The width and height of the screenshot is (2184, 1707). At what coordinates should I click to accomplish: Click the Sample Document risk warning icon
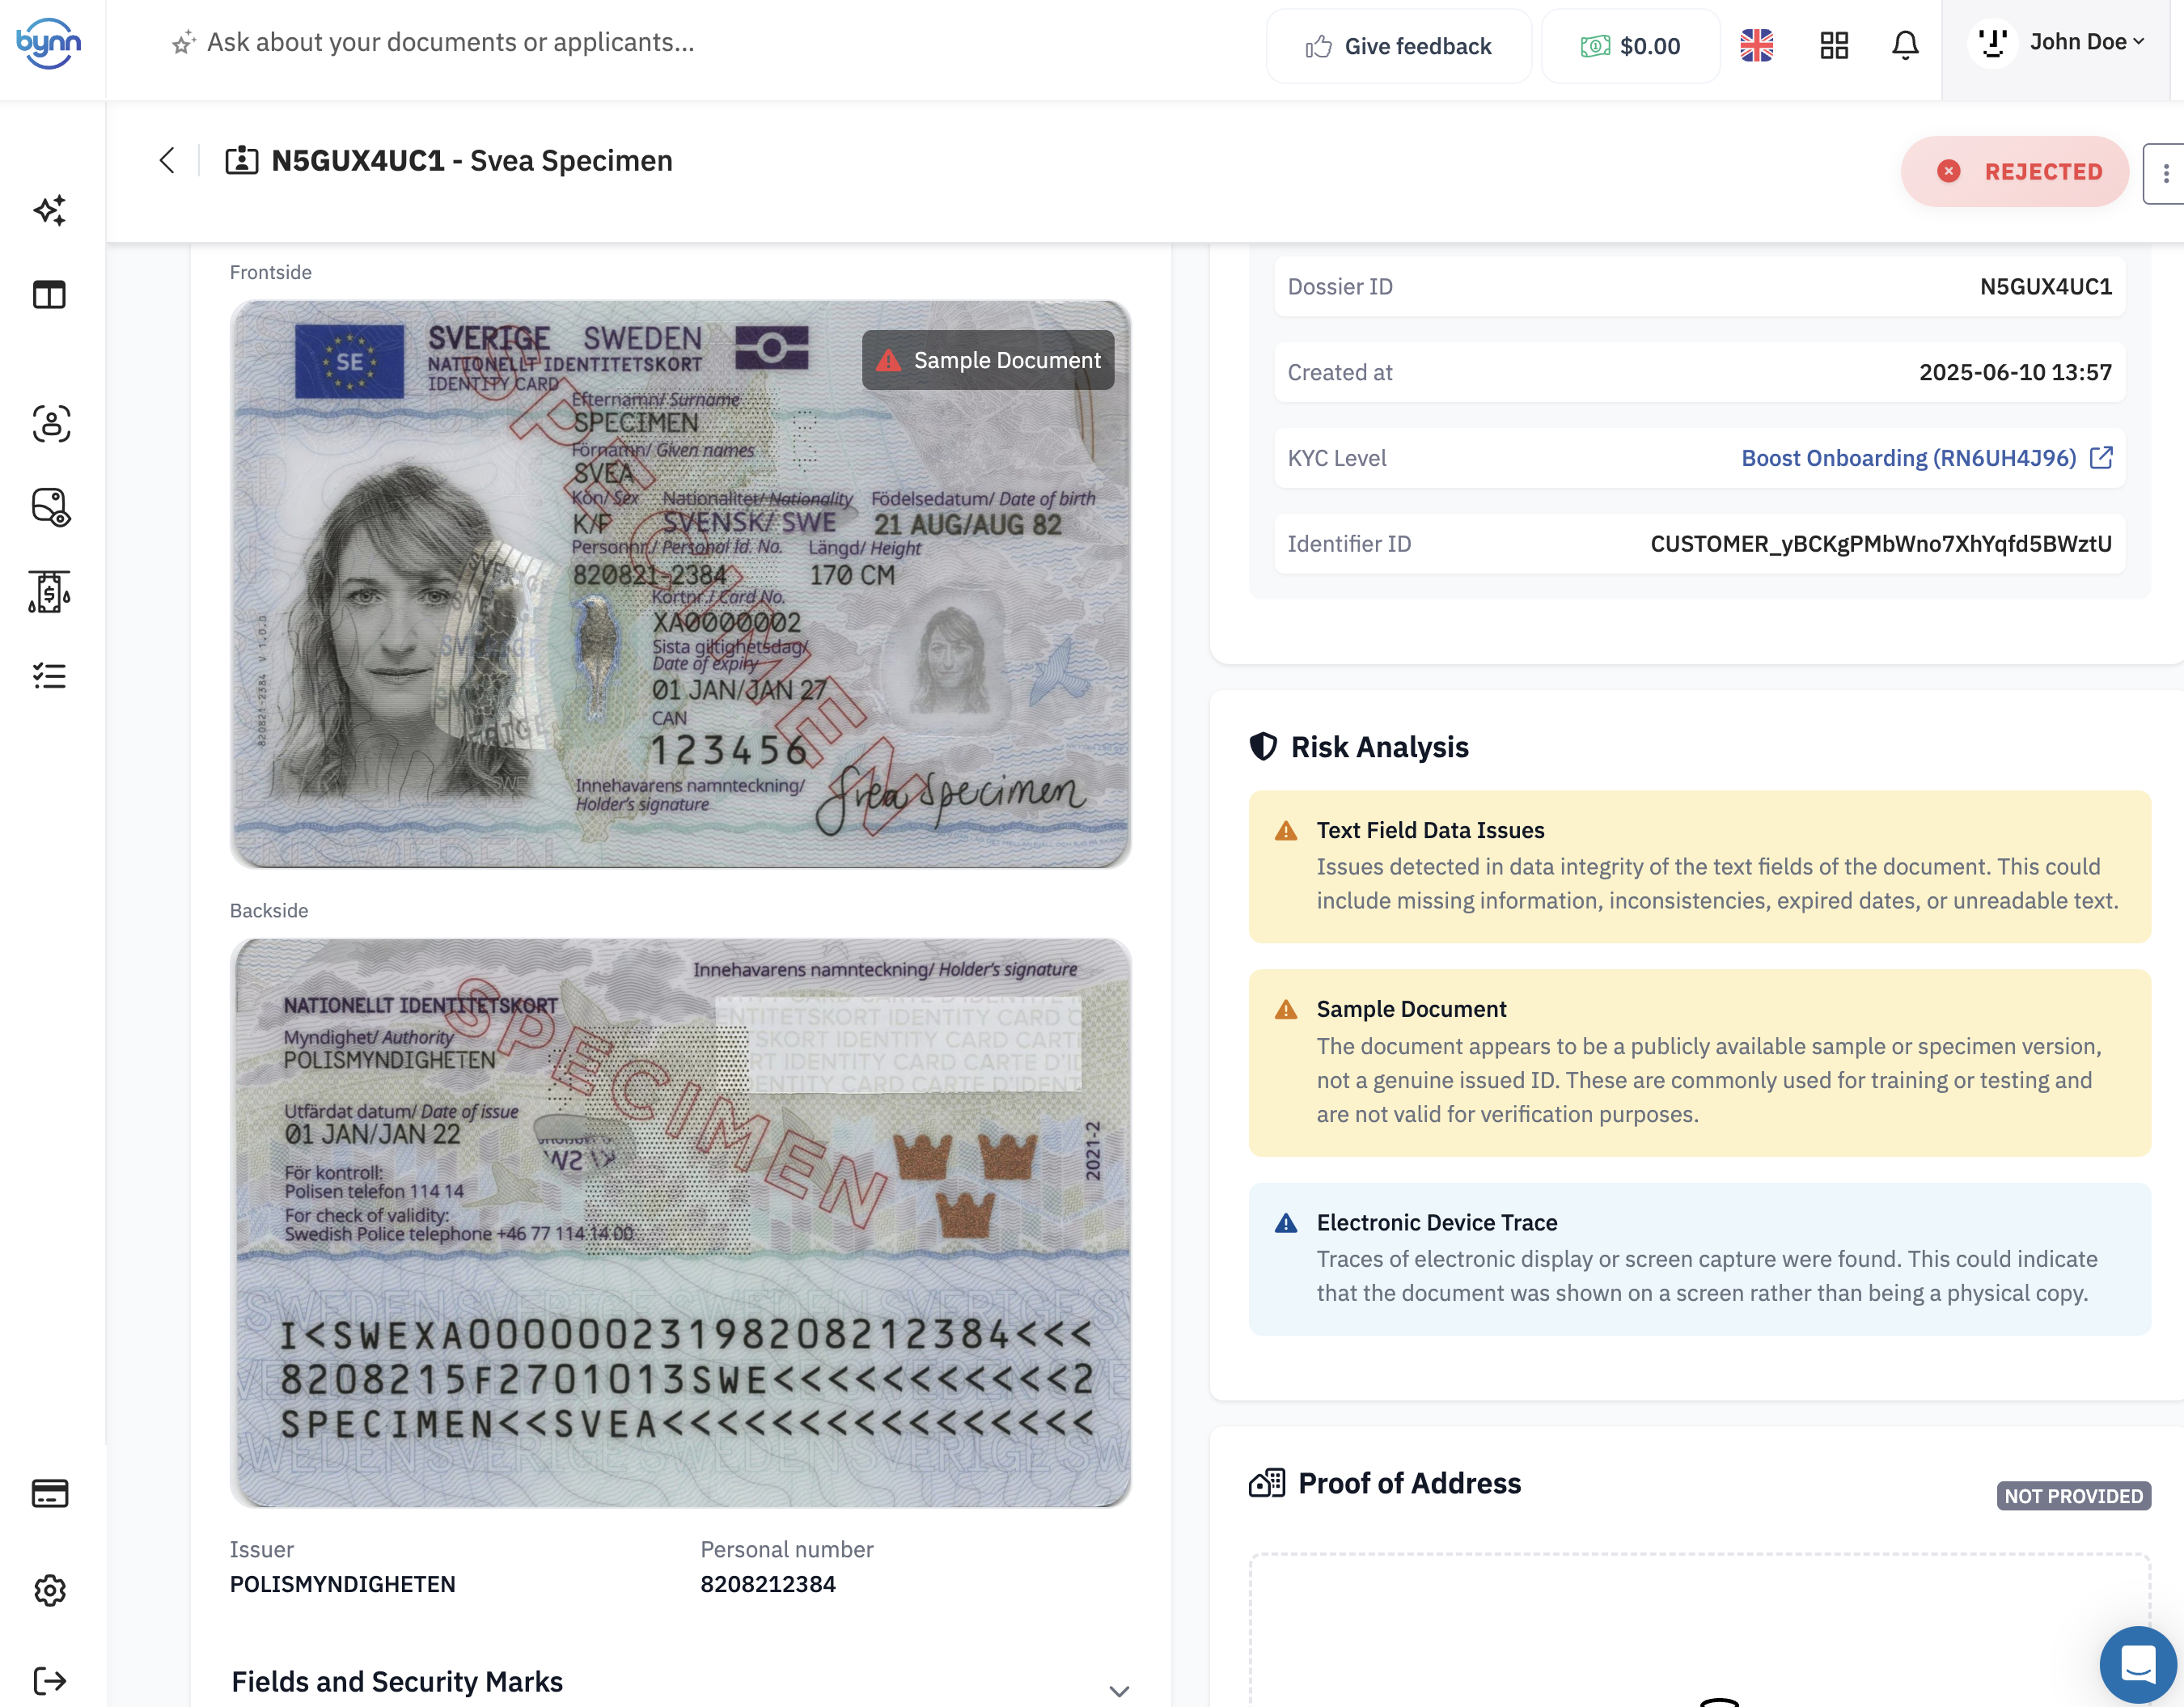click(x=1286, y=1010)
